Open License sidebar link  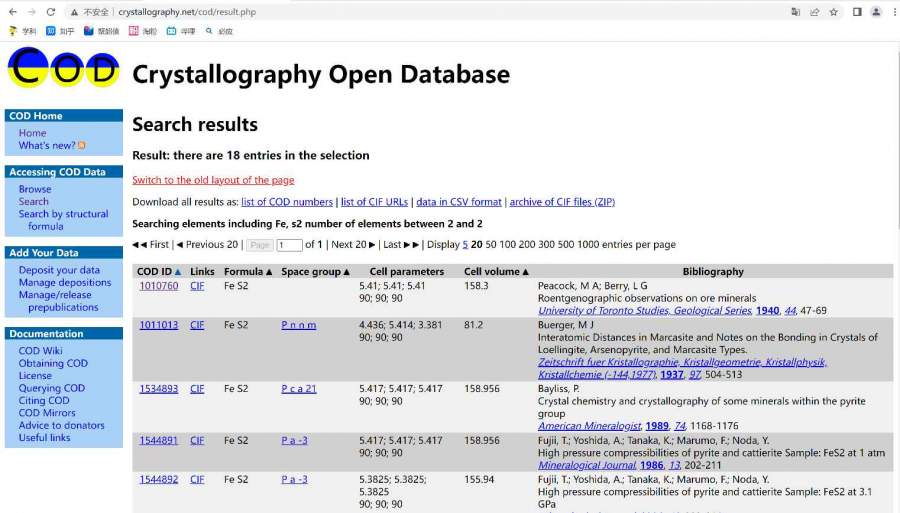pyautogui.click(x=35, y=376)
